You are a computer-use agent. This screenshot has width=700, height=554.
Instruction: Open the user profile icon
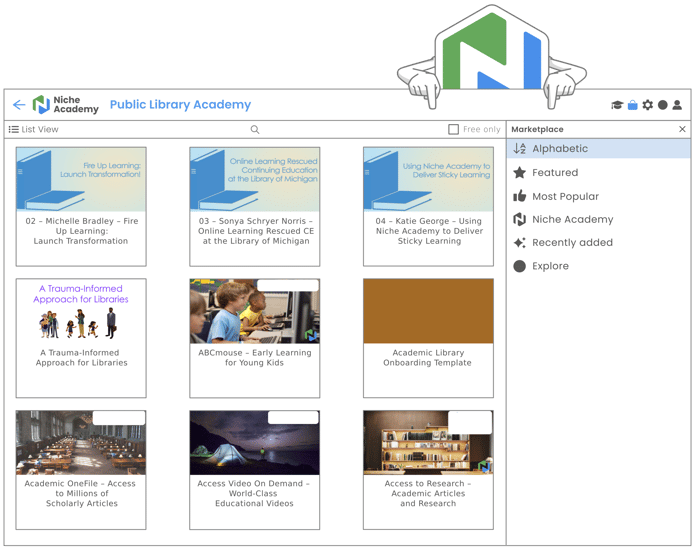point(677,105)
